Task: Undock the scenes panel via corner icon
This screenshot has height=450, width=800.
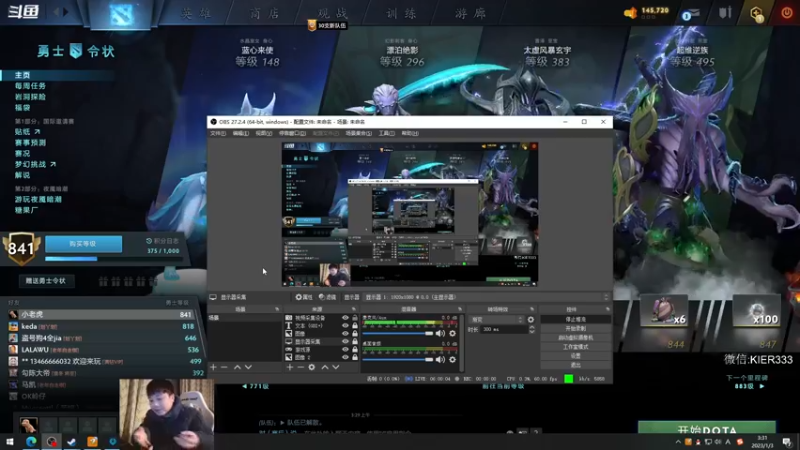Action: coord(277,309)
